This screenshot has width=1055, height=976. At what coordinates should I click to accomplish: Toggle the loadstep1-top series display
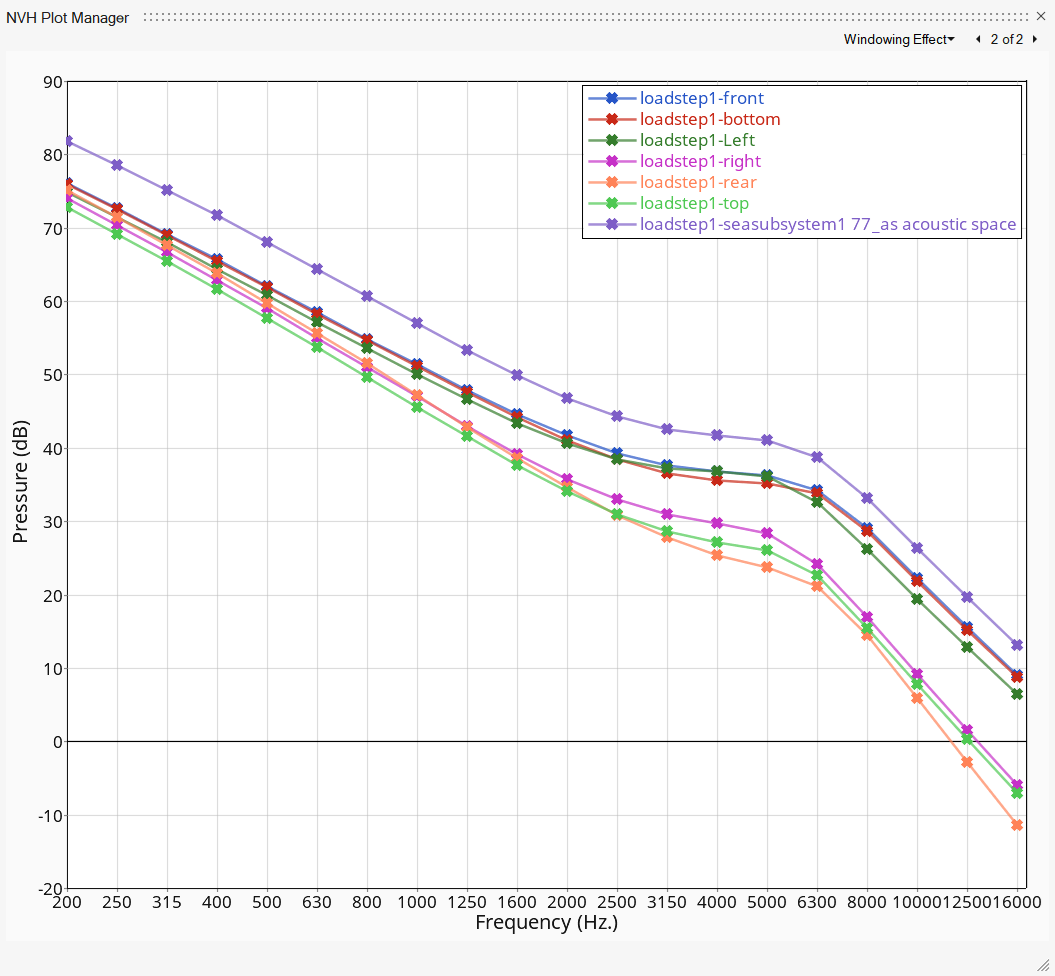[x=692, y=203]
